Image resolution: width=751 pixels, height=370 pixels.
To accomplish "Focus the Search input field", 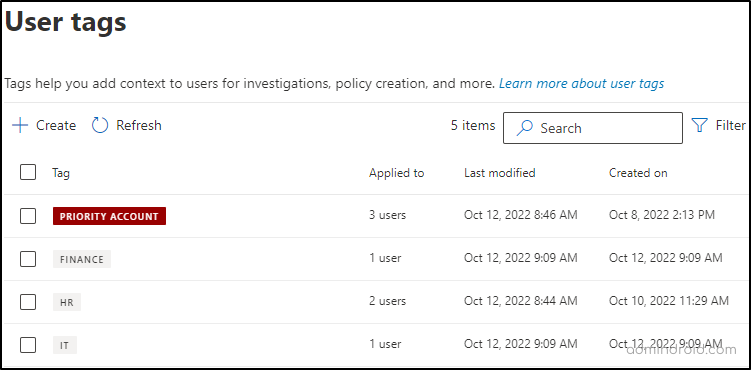I will (592, 128).
